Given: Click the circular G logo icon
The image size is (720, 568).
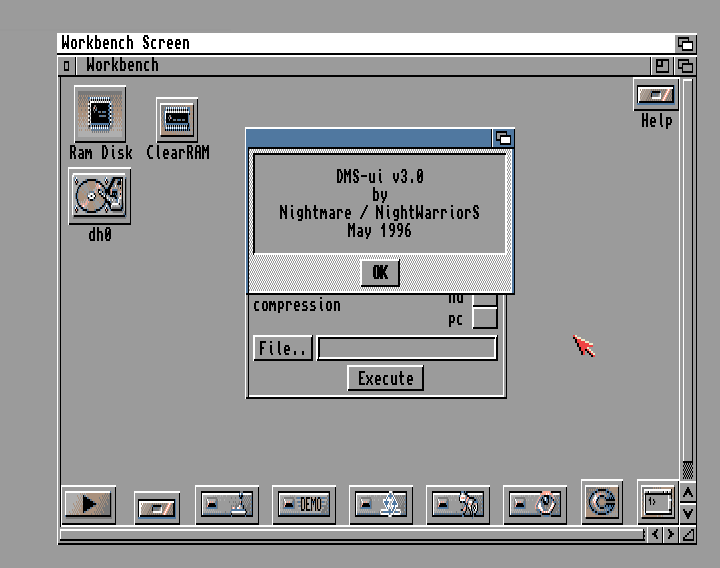Looking at the screenshot, I should tap(601, 502).
